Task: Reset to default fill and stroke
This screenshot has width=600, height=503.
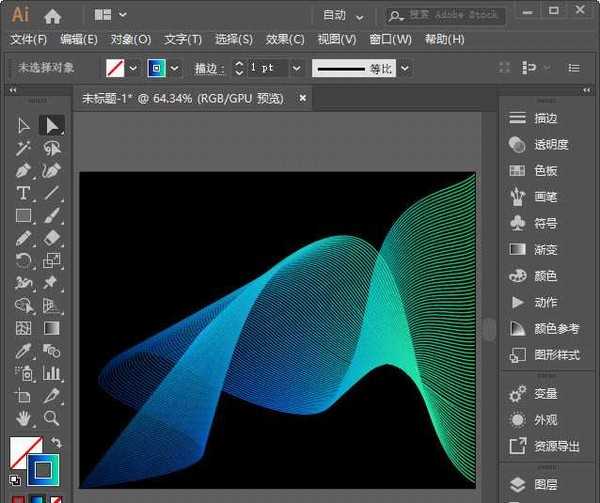Action: click(15, 480)
